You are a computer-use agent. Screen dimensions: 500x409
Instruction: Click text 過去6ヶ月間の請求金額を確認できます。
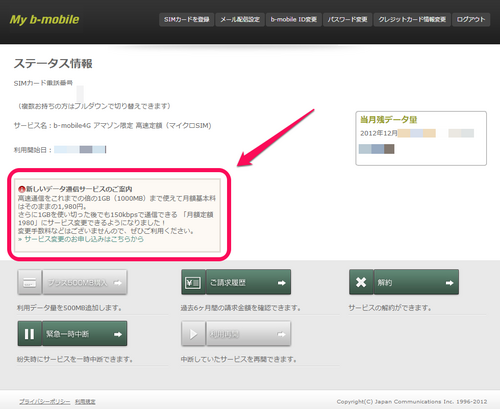[x=241, y=308]
